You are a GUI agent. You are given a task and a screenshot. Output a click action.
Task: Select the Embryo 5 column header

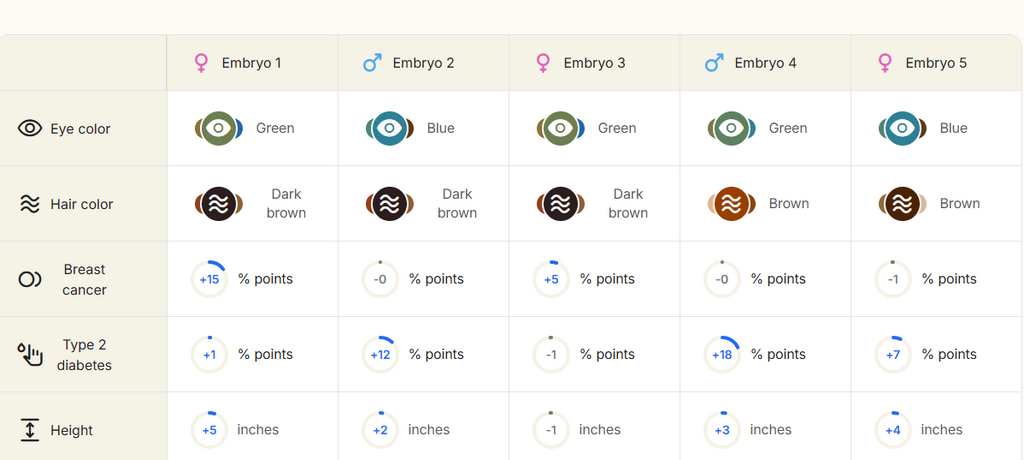click(x=936, y=63)
